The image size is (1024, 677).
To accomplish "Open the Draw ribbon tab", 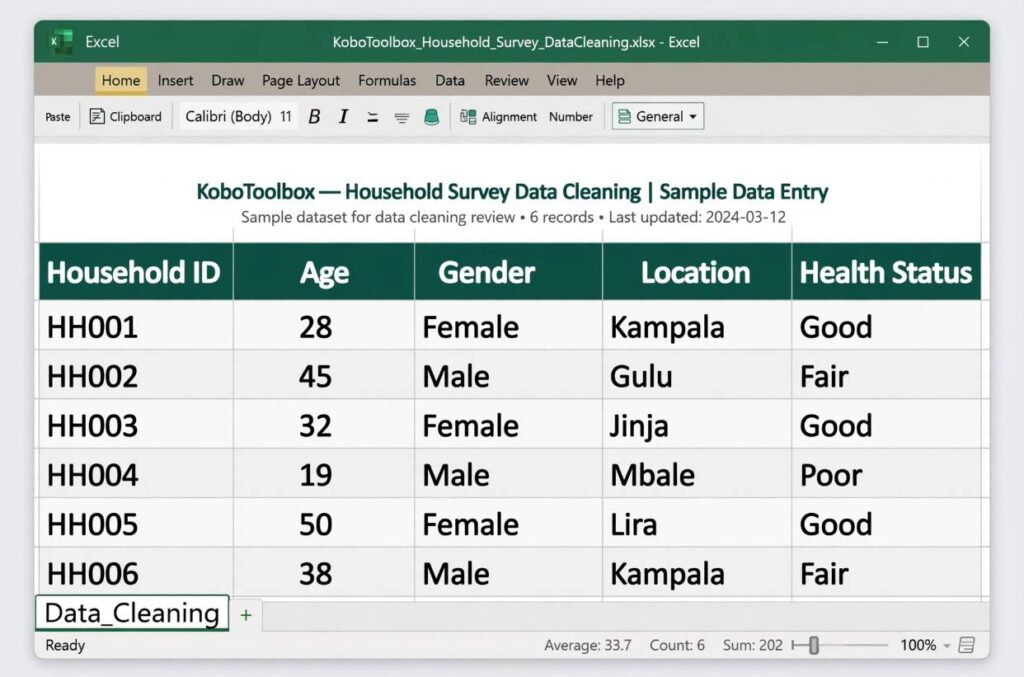I will (227, 80).
